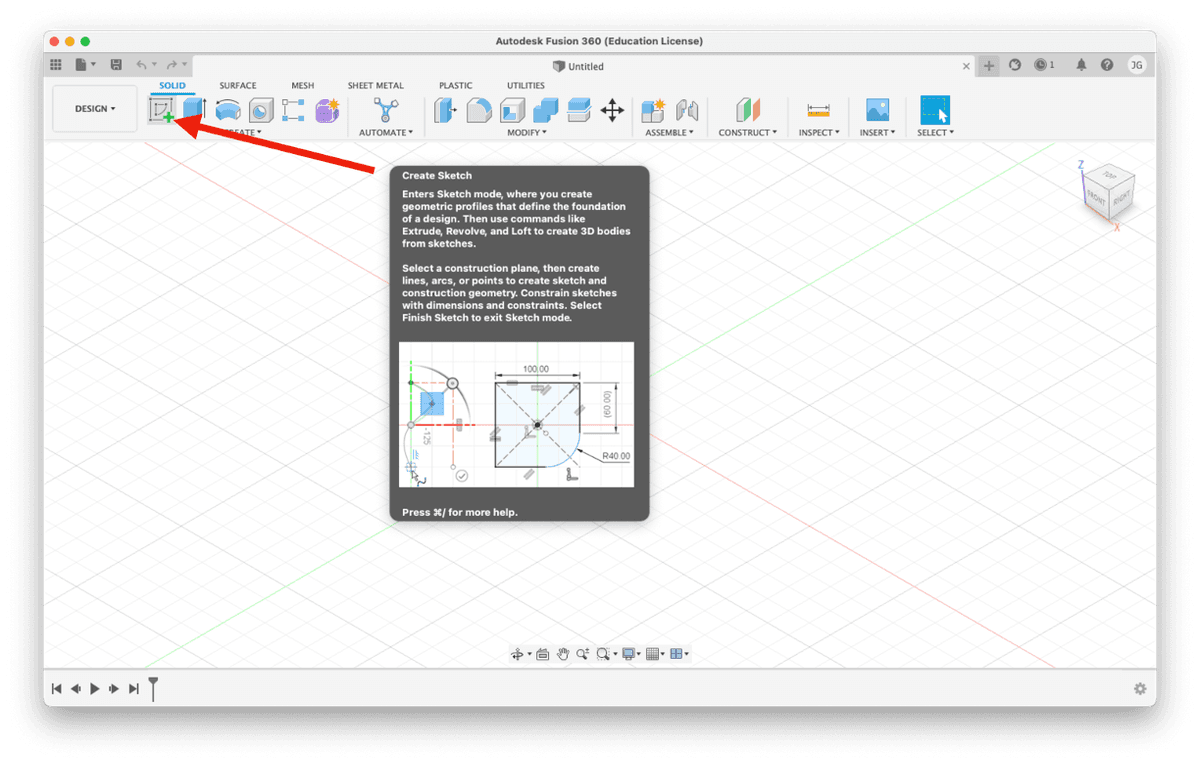Viewport: 1200px width, 765px height.
Task: Expand the SELECT panel dropdown
Action: (936, 132)
